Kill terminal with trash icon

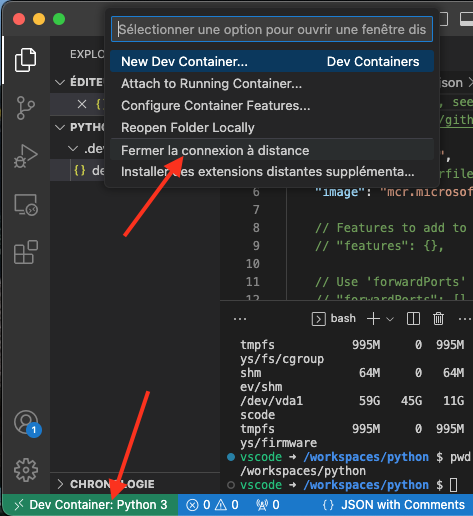click(438, 319)
